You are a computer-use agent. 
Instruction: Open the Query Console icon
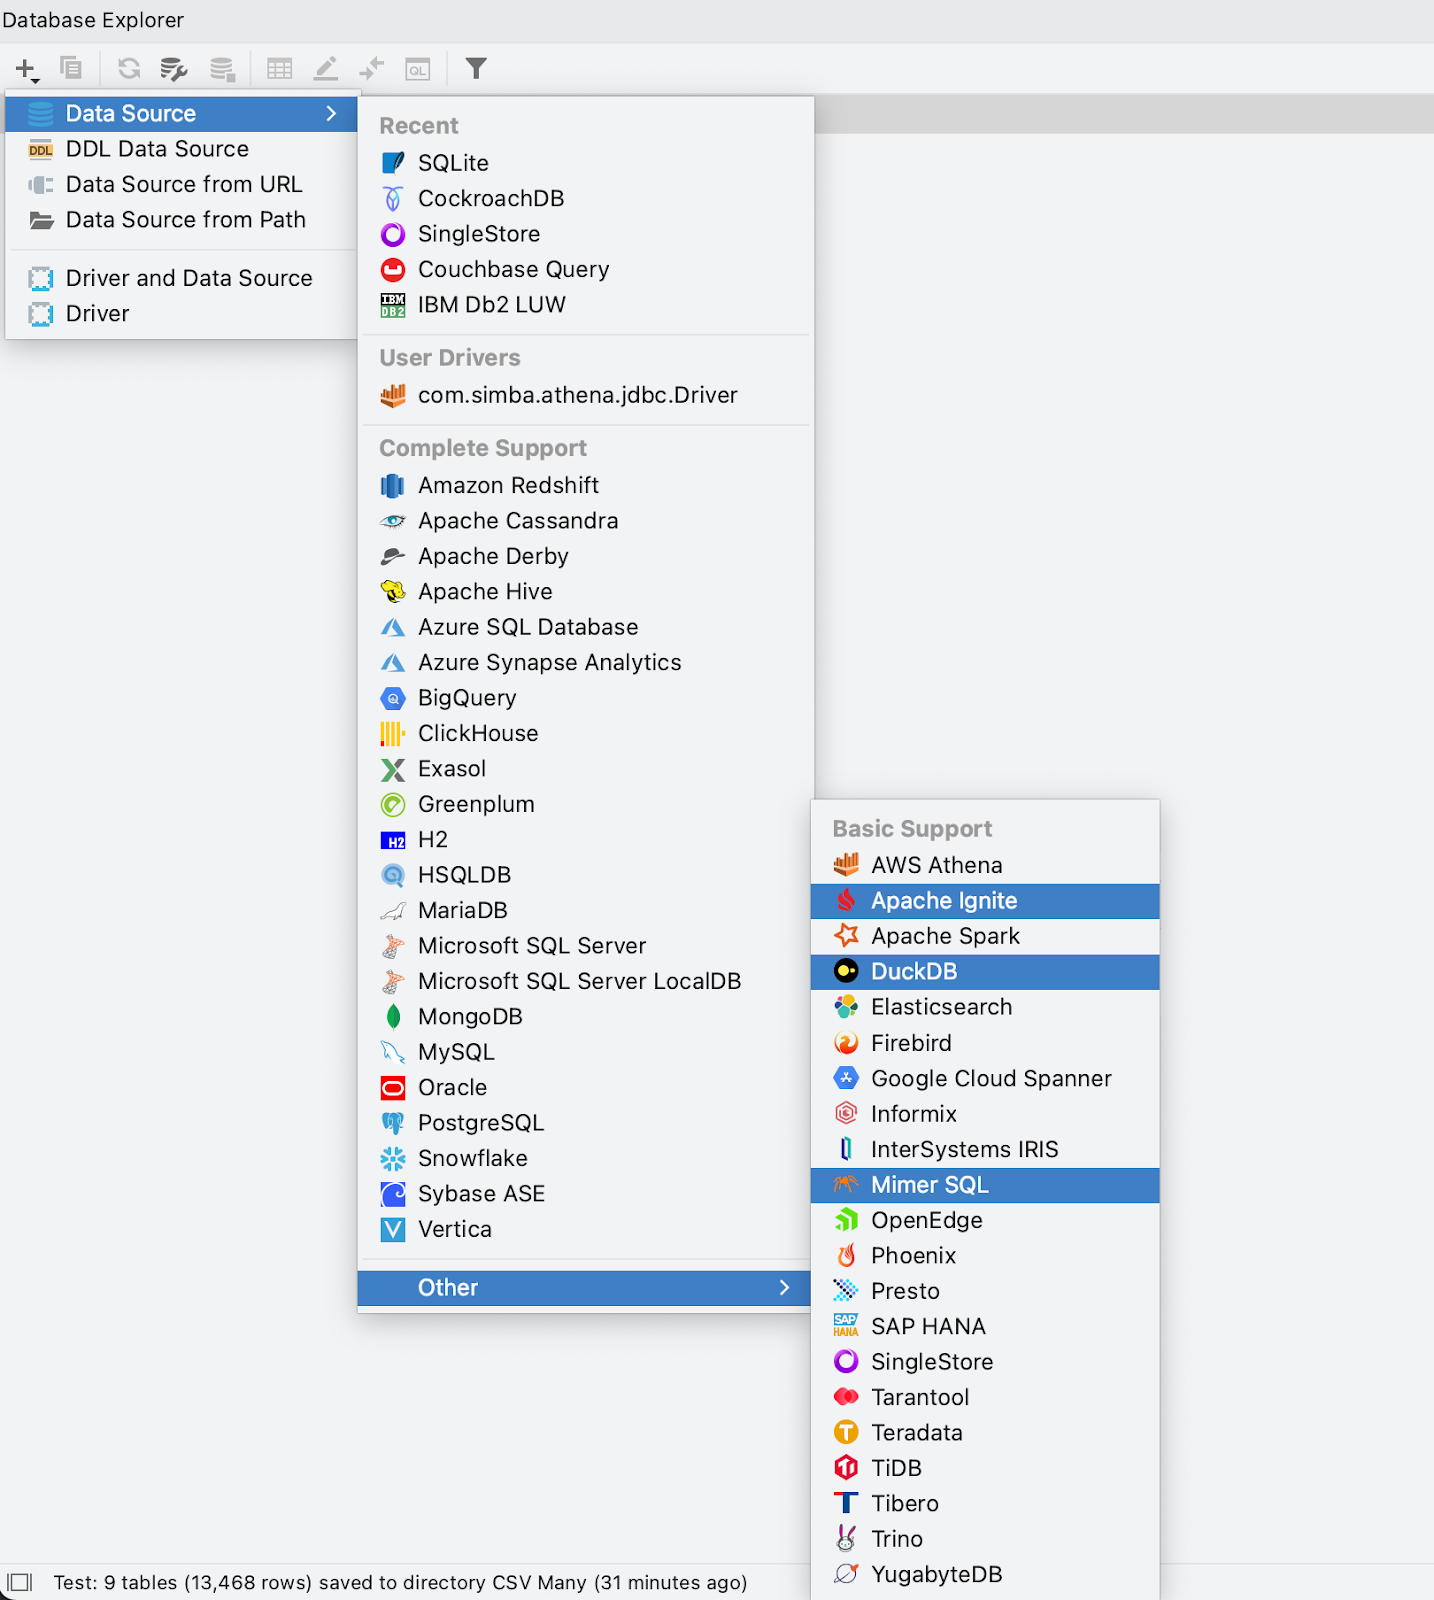click(418, 69)
